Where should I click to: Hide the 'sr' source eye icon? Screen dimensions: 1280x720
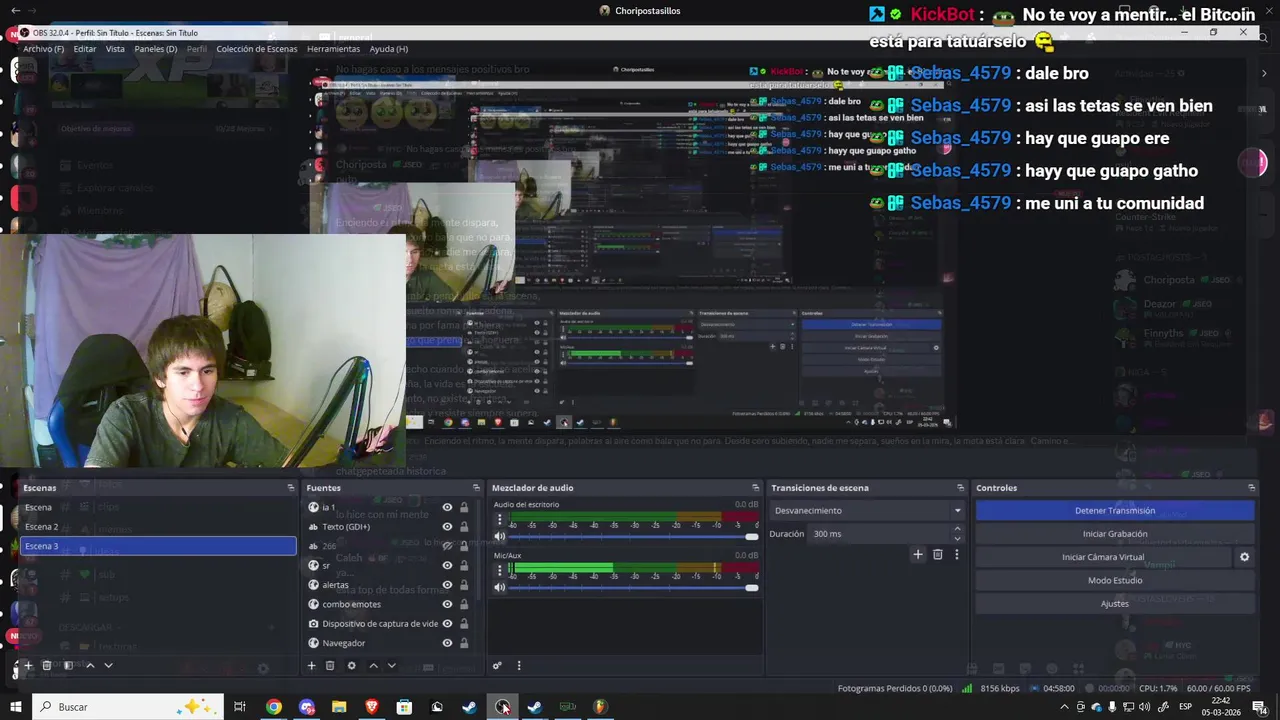(447, 565)
